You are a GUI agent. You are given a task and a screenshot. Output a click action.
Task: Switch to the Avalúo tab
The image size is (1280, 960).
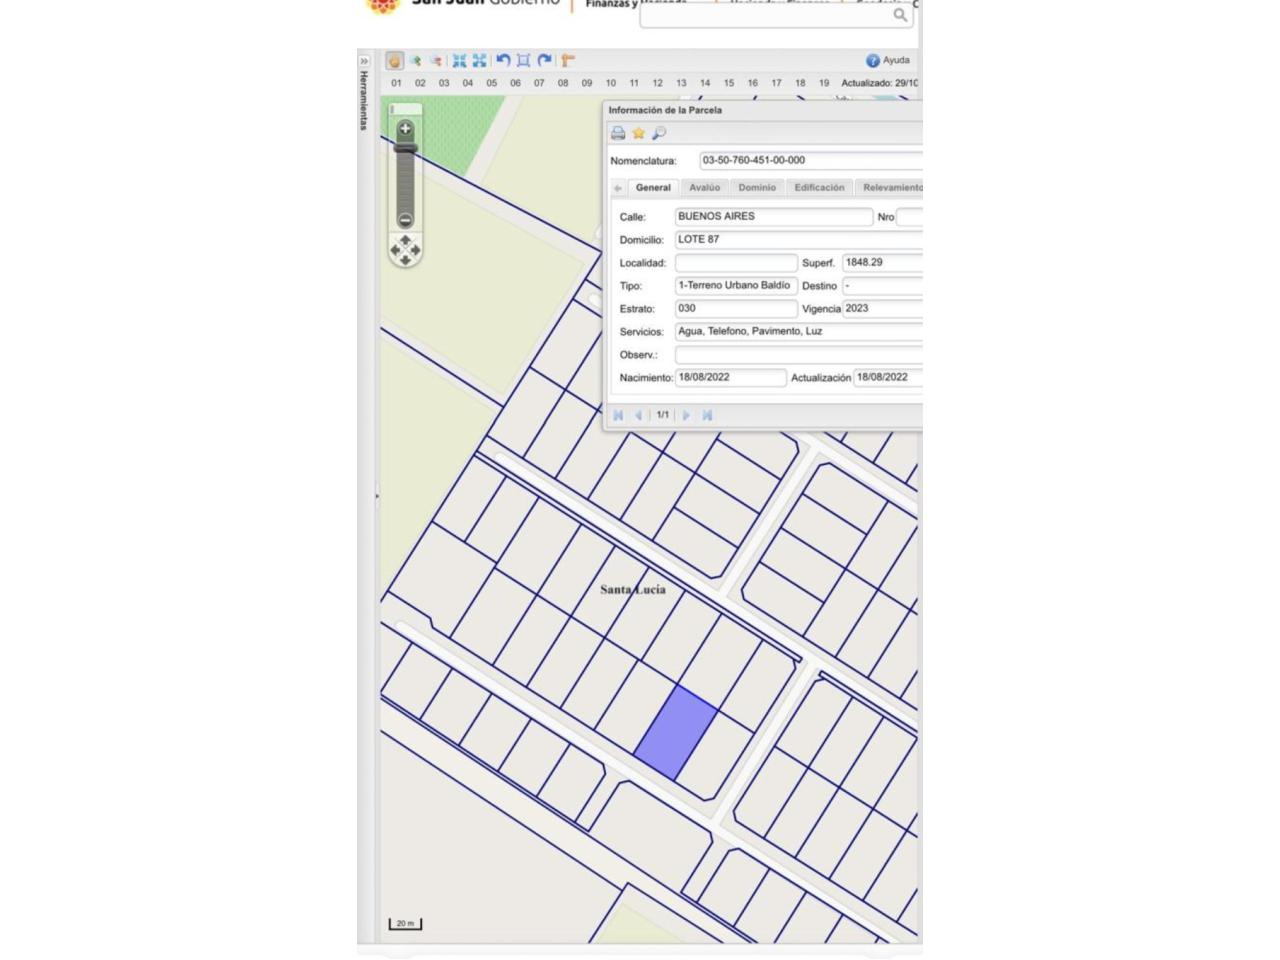pyautogui.click(x=704, y=188)
